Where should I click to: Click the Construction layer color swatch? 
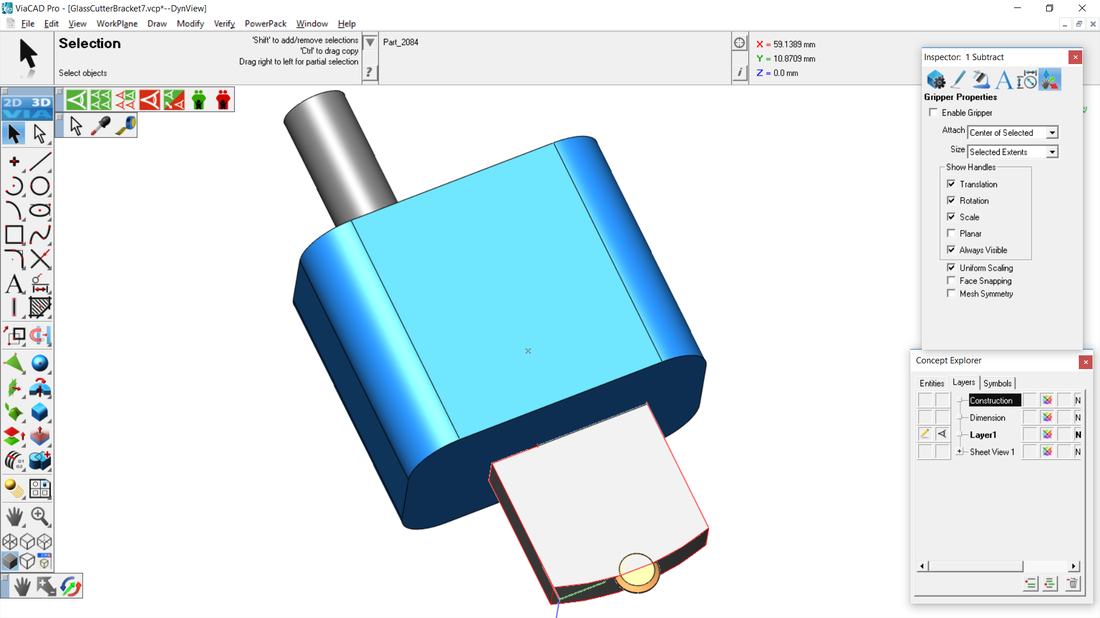coord(1047,401)
